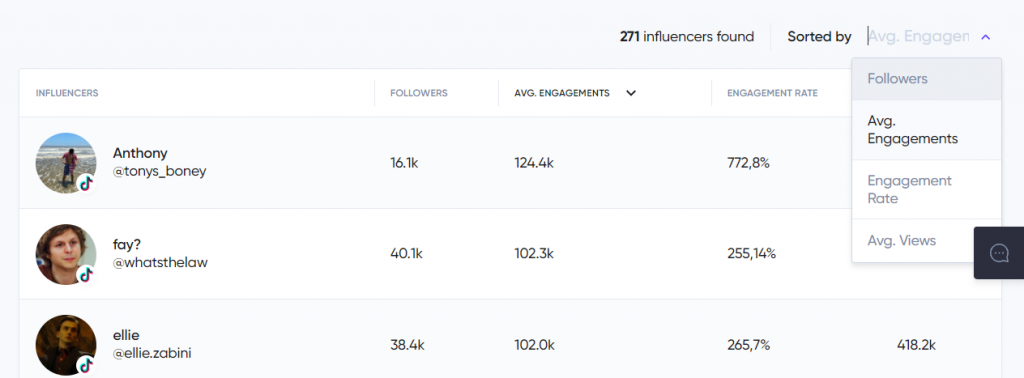Click the Anthony influencer name
The height and width of the screenshot is (378, 1024).
140,153
